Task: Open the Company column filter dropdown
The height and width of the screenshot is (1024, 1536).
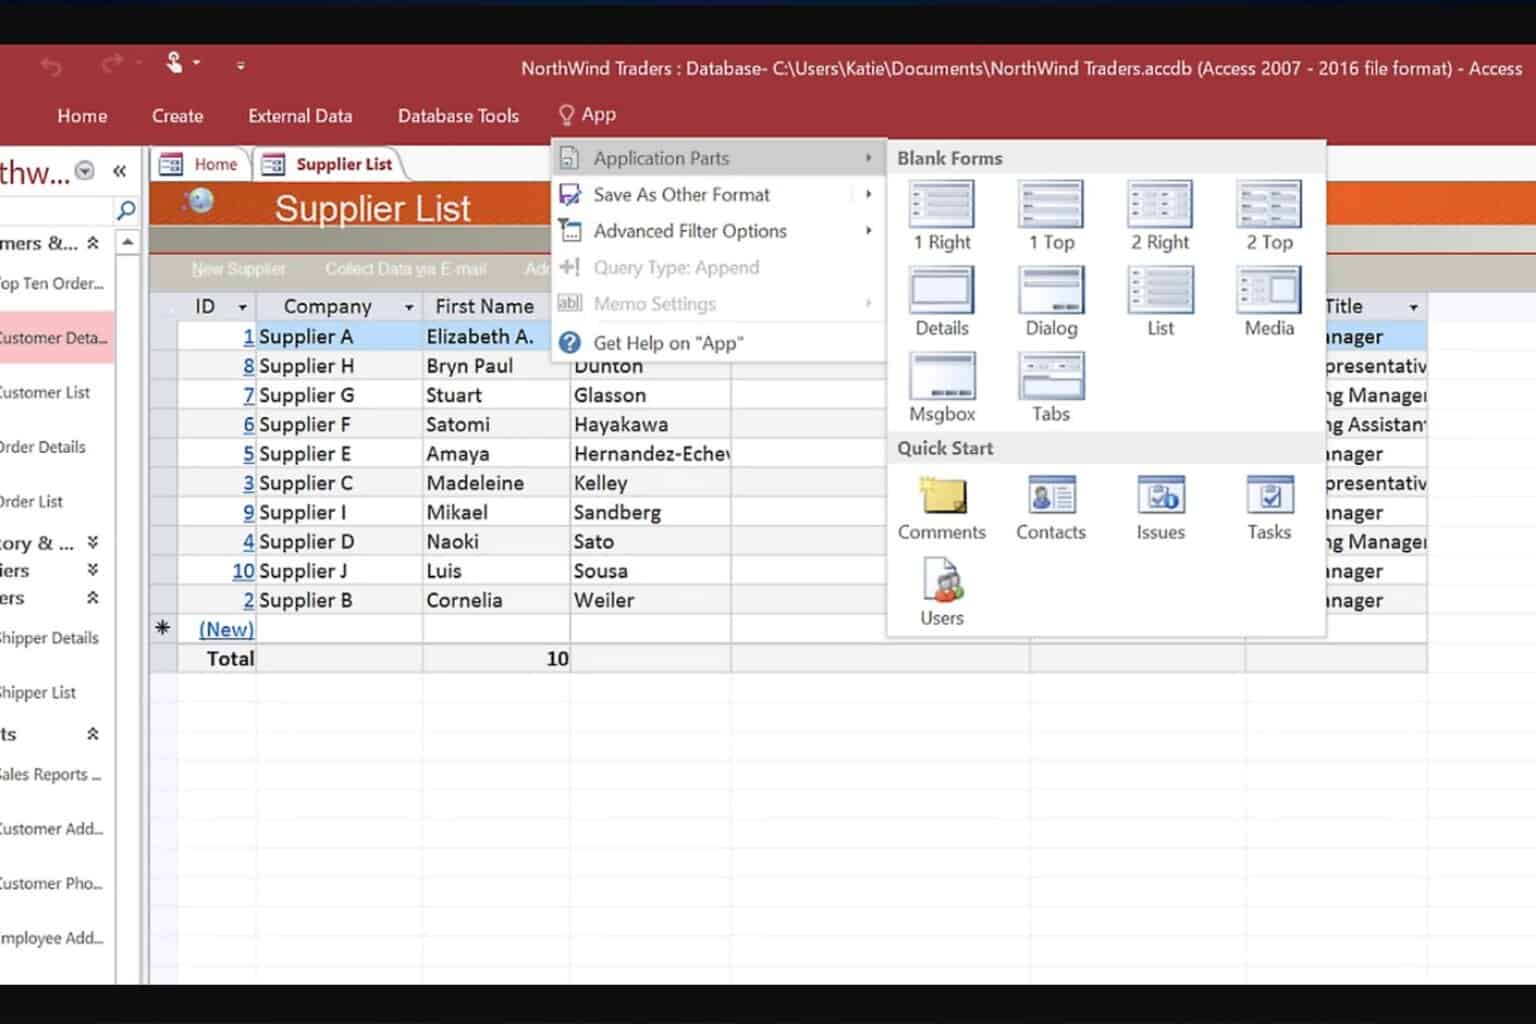Action: coord(409,307)
